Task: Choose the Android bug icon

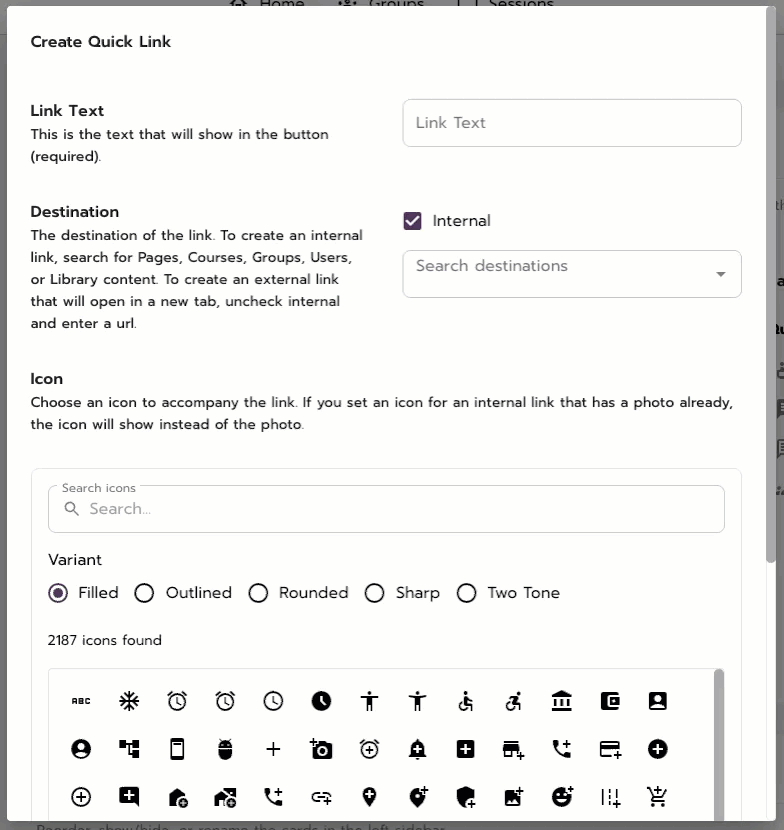Action: (x=226, y=749)
